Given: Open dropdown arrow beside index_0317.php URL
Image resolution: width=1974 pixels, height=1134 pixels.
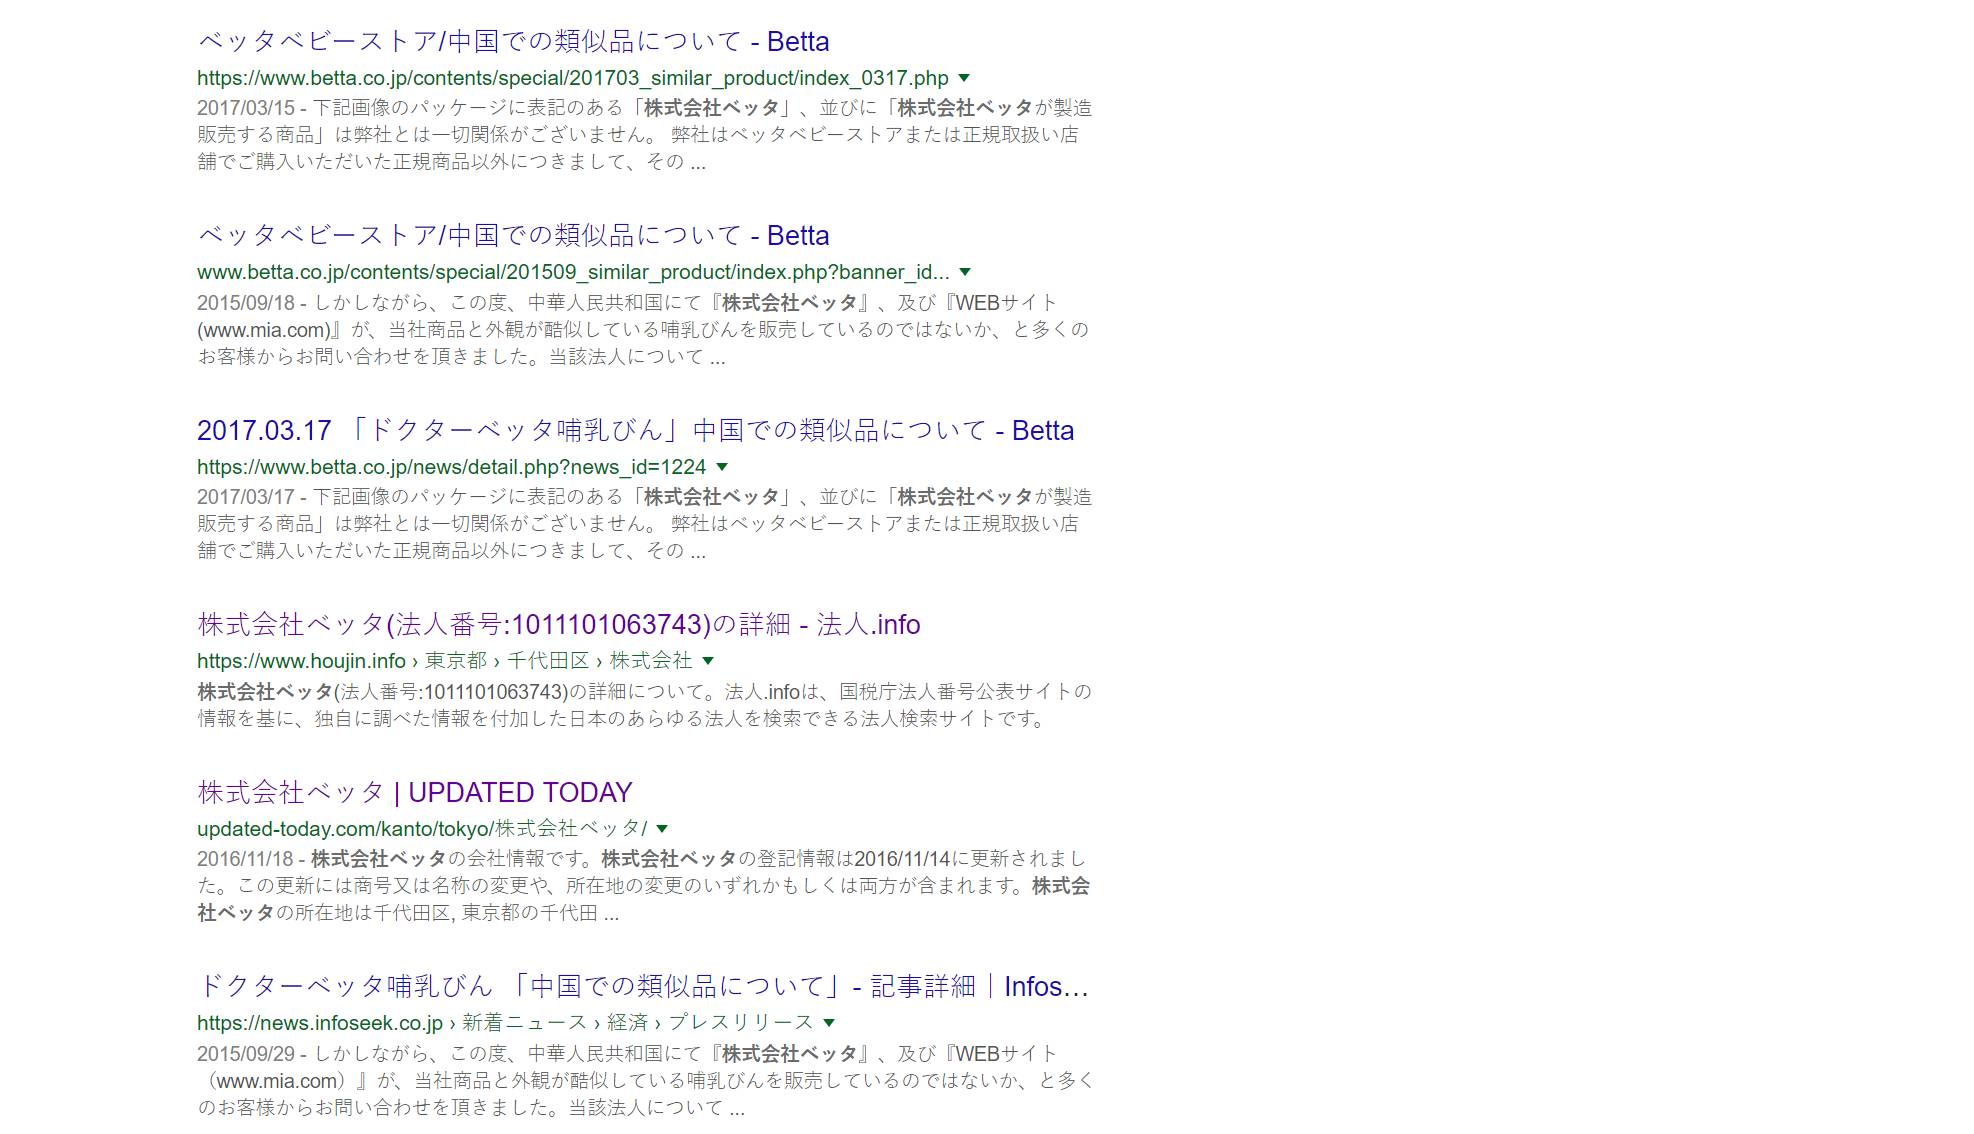Looking at the screenshot, I should click(964, 78).
